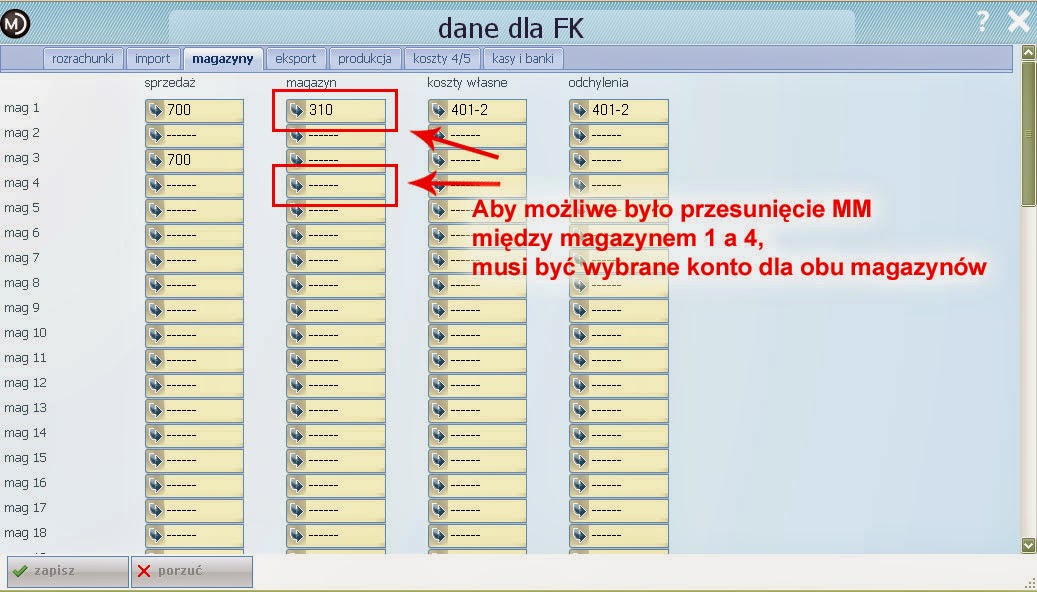This screenshot has width=1037, height=592.
Task: Select the mag 3 sprzedaż field showing 700
Action: [194, 160]
